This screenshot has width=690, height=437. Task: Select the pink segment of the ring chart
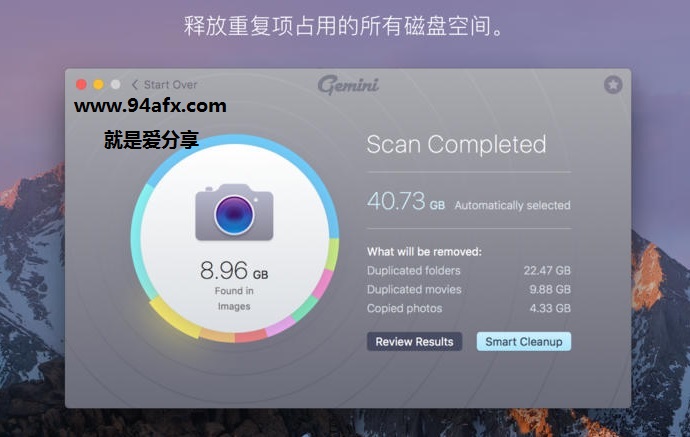[323, 284]
